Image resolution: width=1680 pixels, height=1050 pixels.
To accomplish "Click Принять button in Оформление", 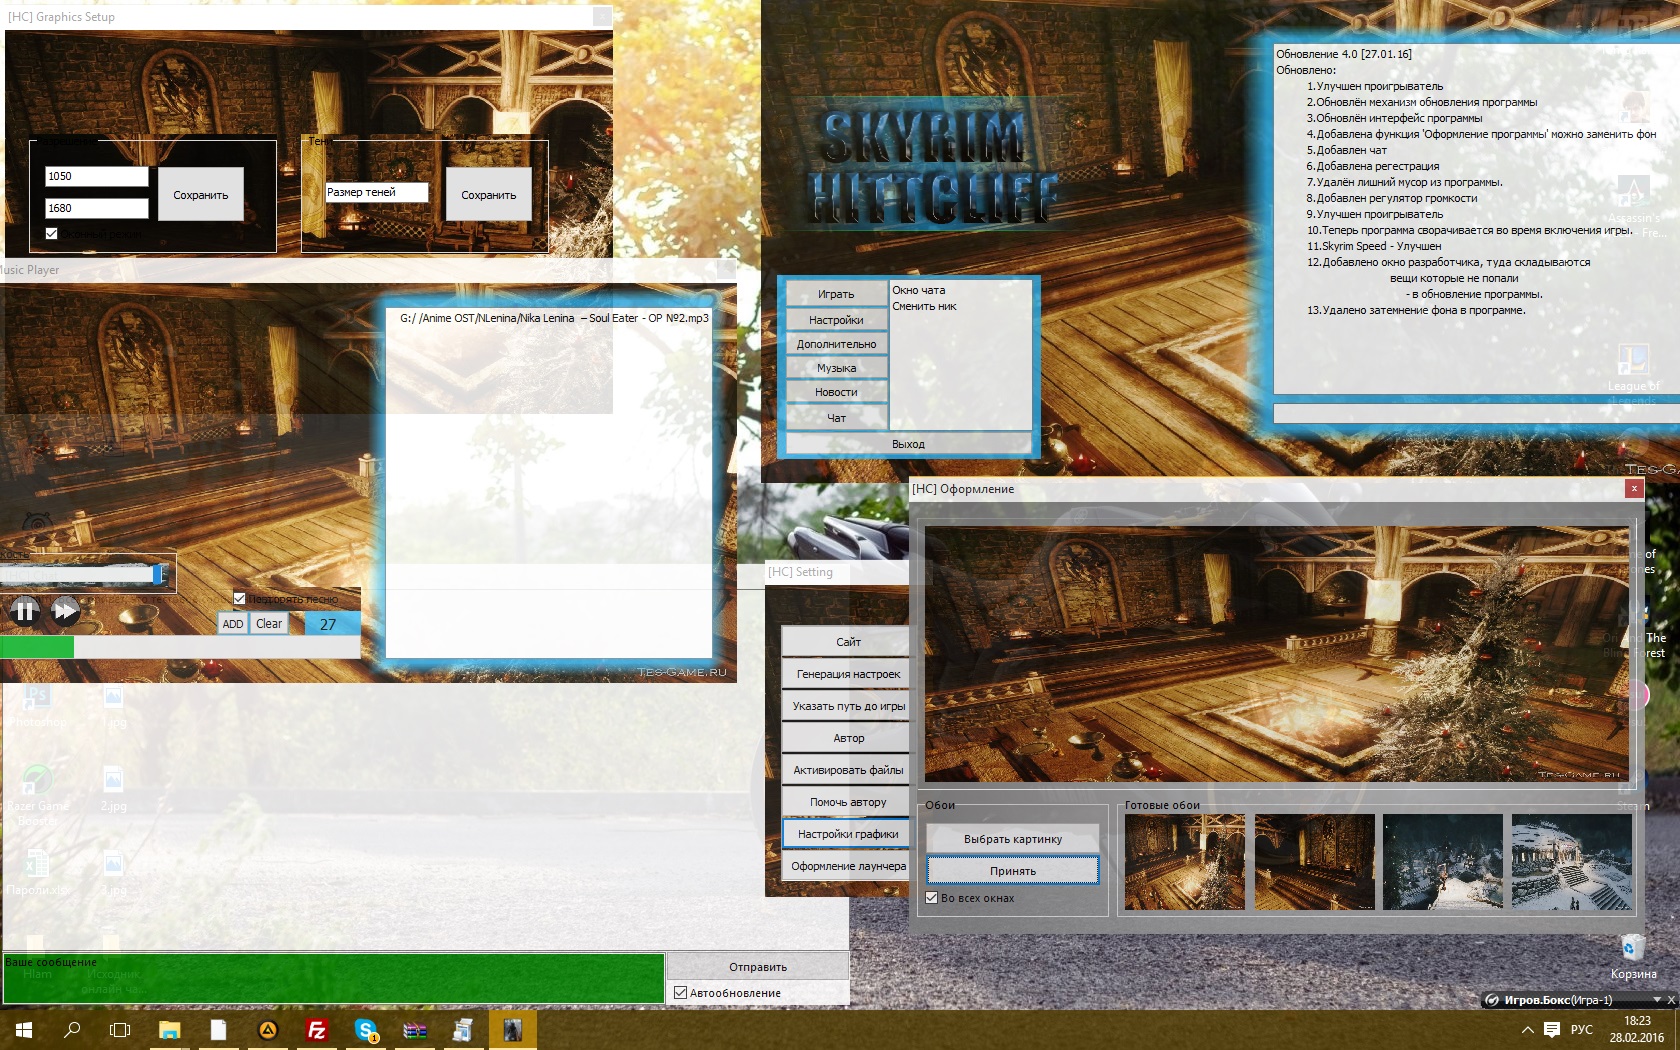I will tap(1013, 871).
